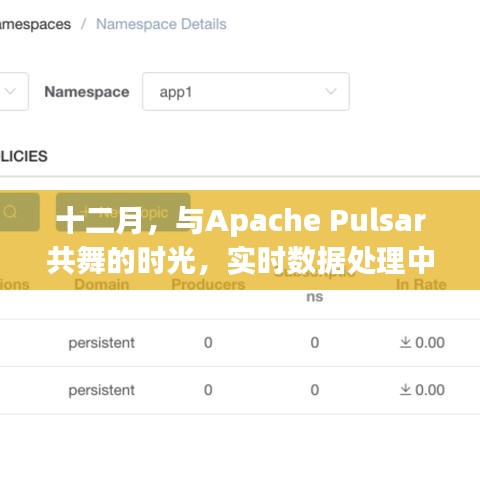
Task: Sort by In Rate column header
Action: point(421,284)
